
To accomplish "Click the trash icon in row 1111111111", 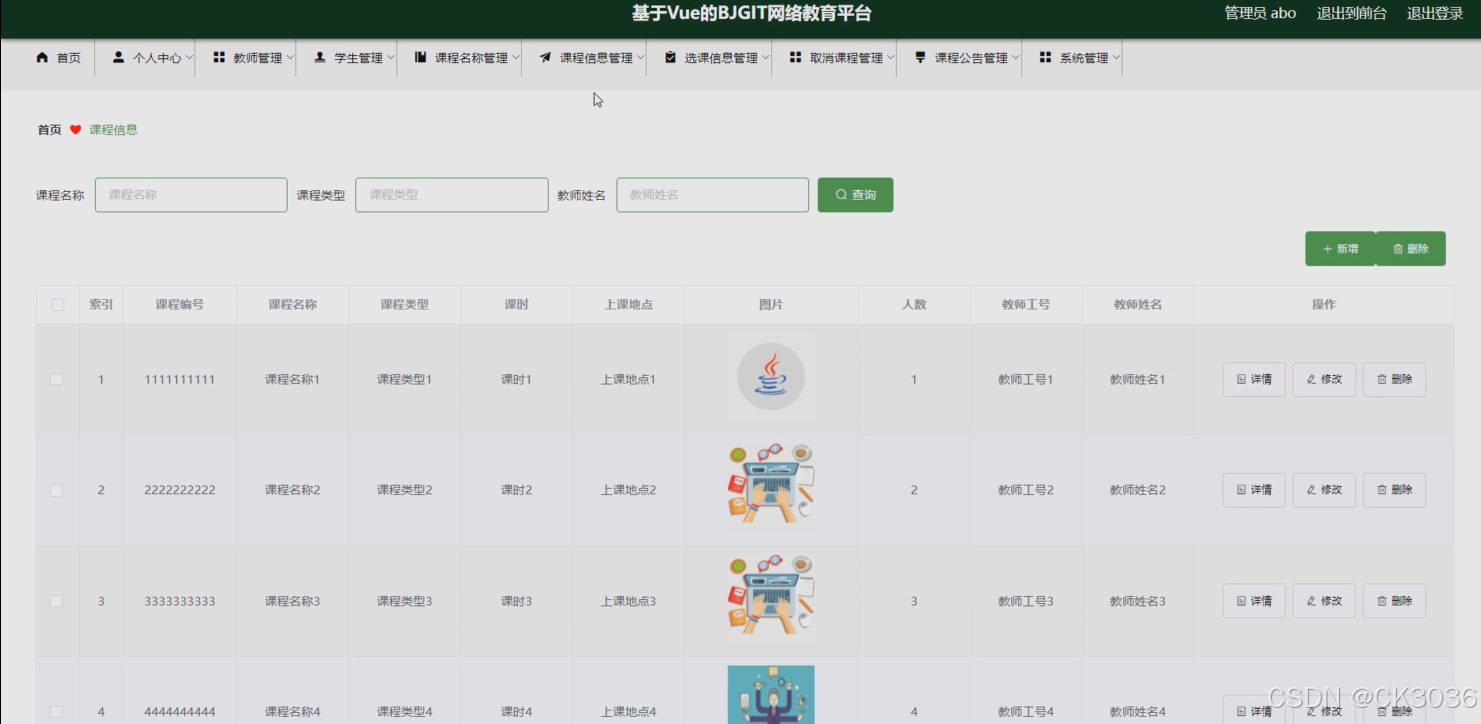I will pyautogui.click(x=1381, y=380).
